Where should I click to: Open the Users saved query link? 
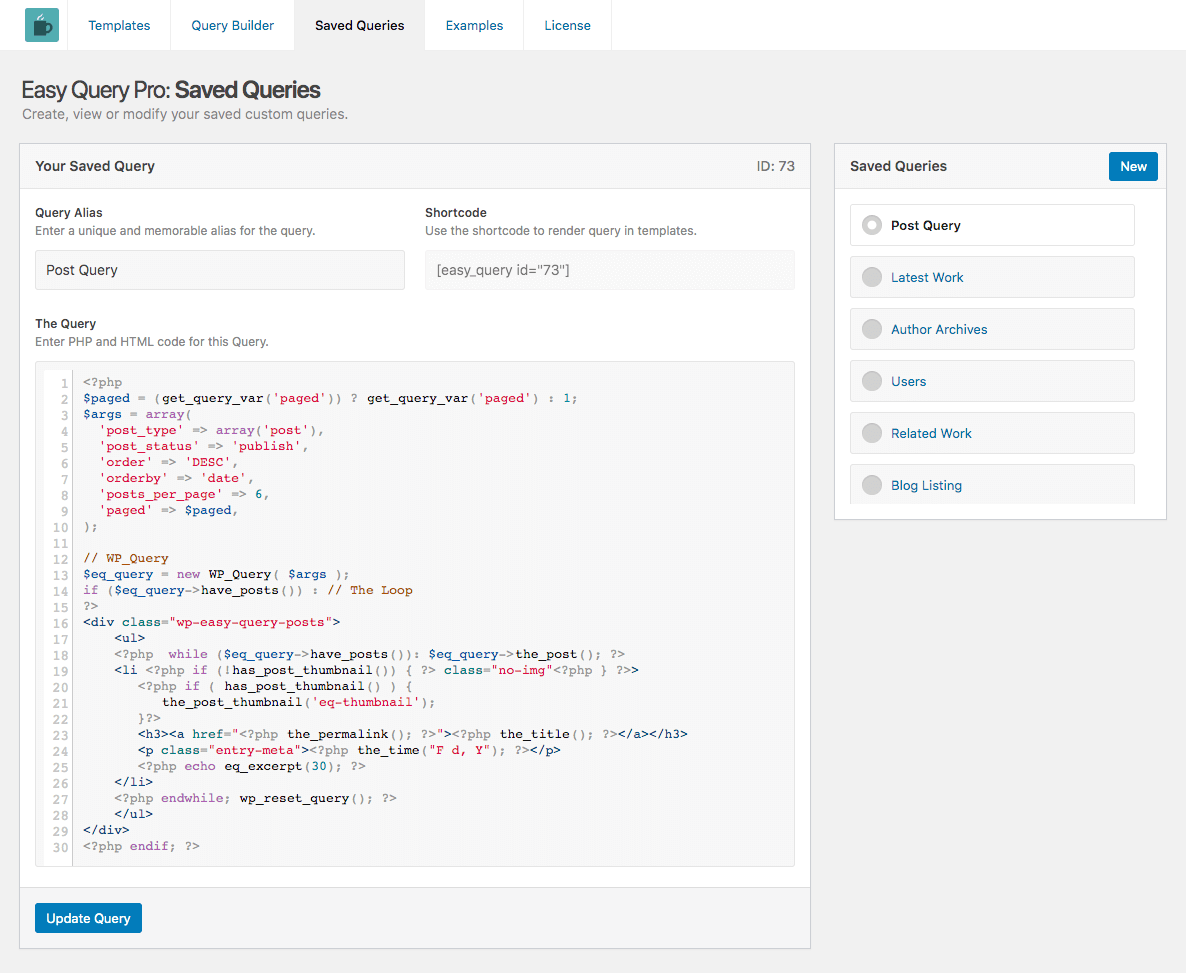tap(908, 381)
